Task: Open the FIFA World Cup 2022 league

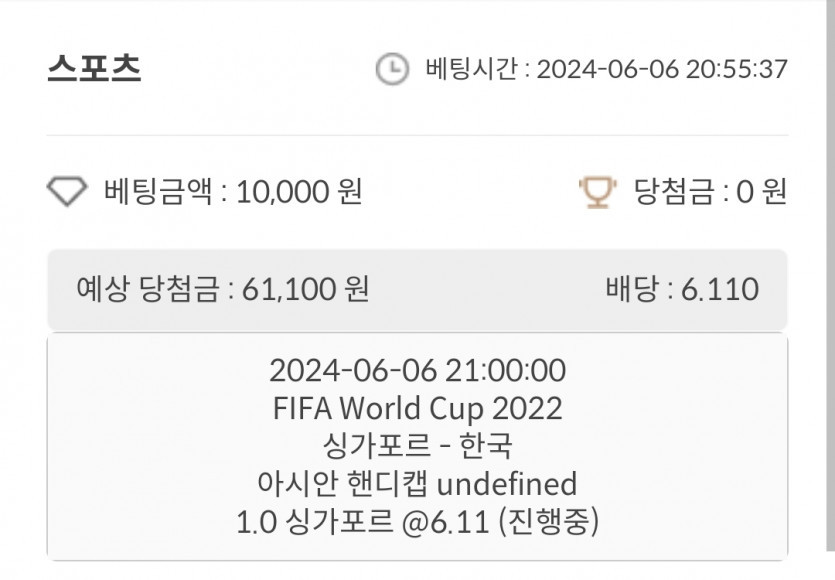Action: 417,408
